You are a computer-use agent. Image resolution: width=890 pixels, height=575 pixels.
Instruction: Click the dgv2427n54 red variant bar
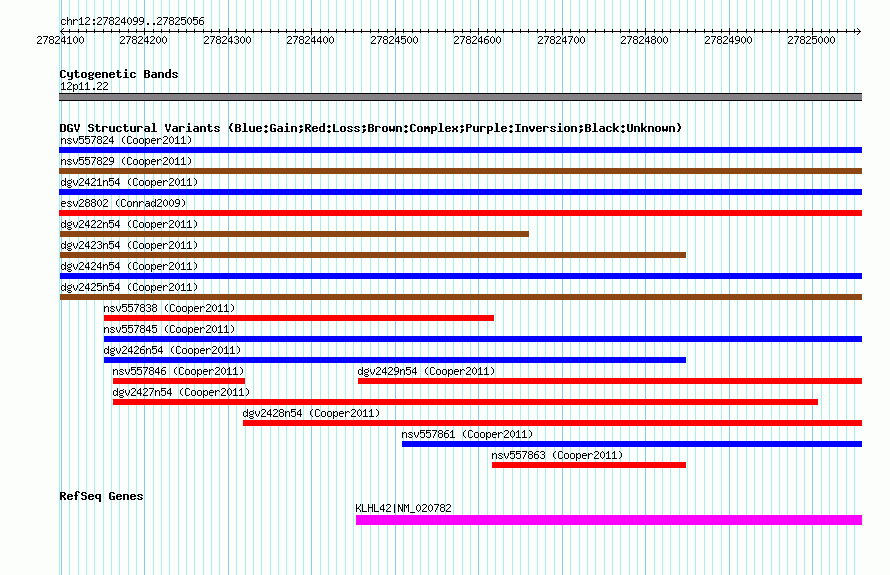[x=465, y=402]
